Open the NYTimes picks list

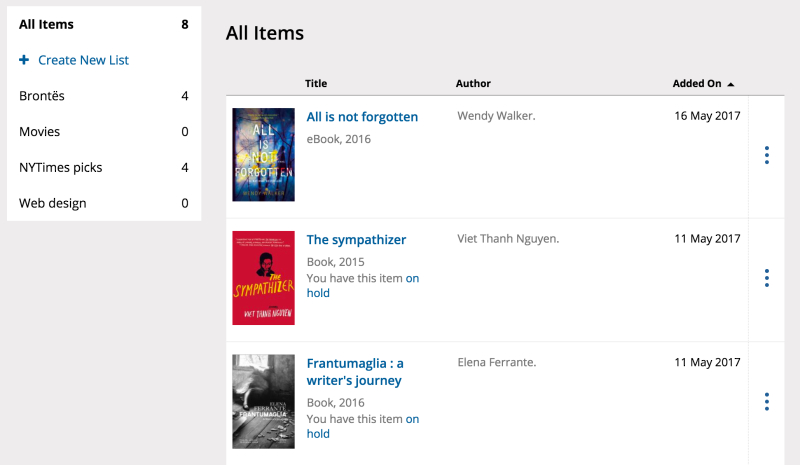point(61,168)
